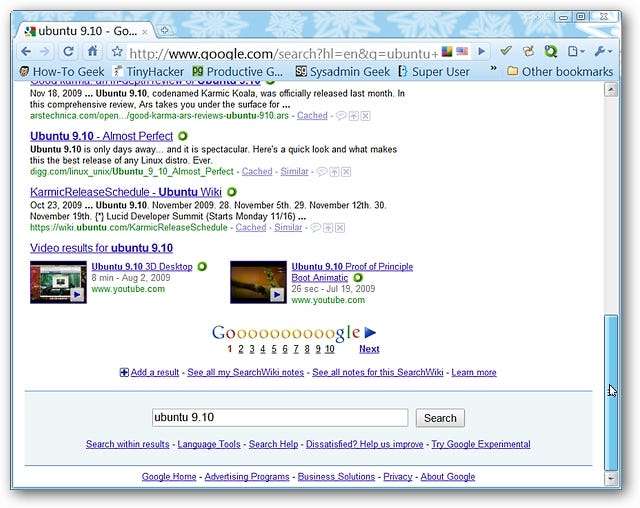Click the green magnifier extension icon
This screenshot has height=508, width=640.
(x=551, y=51)
